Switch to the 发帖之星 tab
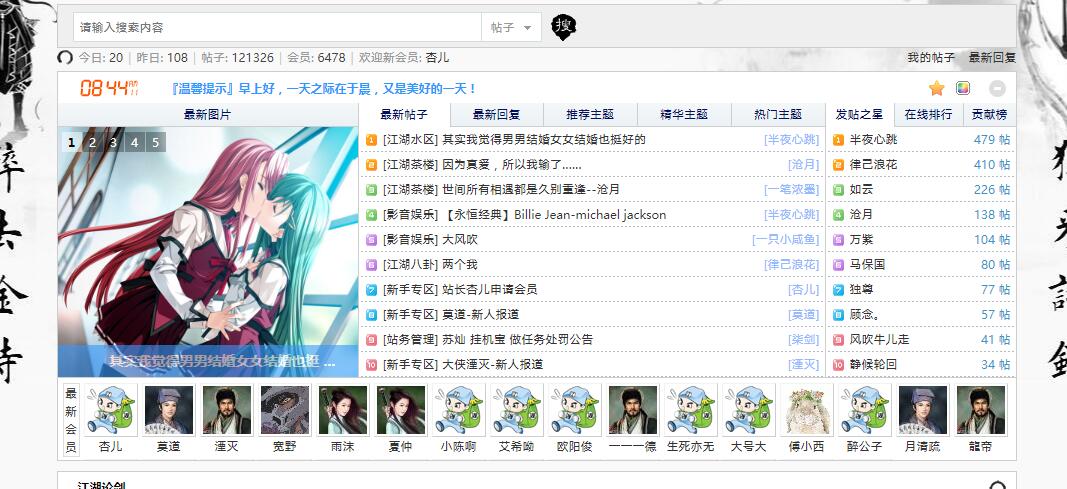Viewport: 1067px width, 489px height. point(859,114)
